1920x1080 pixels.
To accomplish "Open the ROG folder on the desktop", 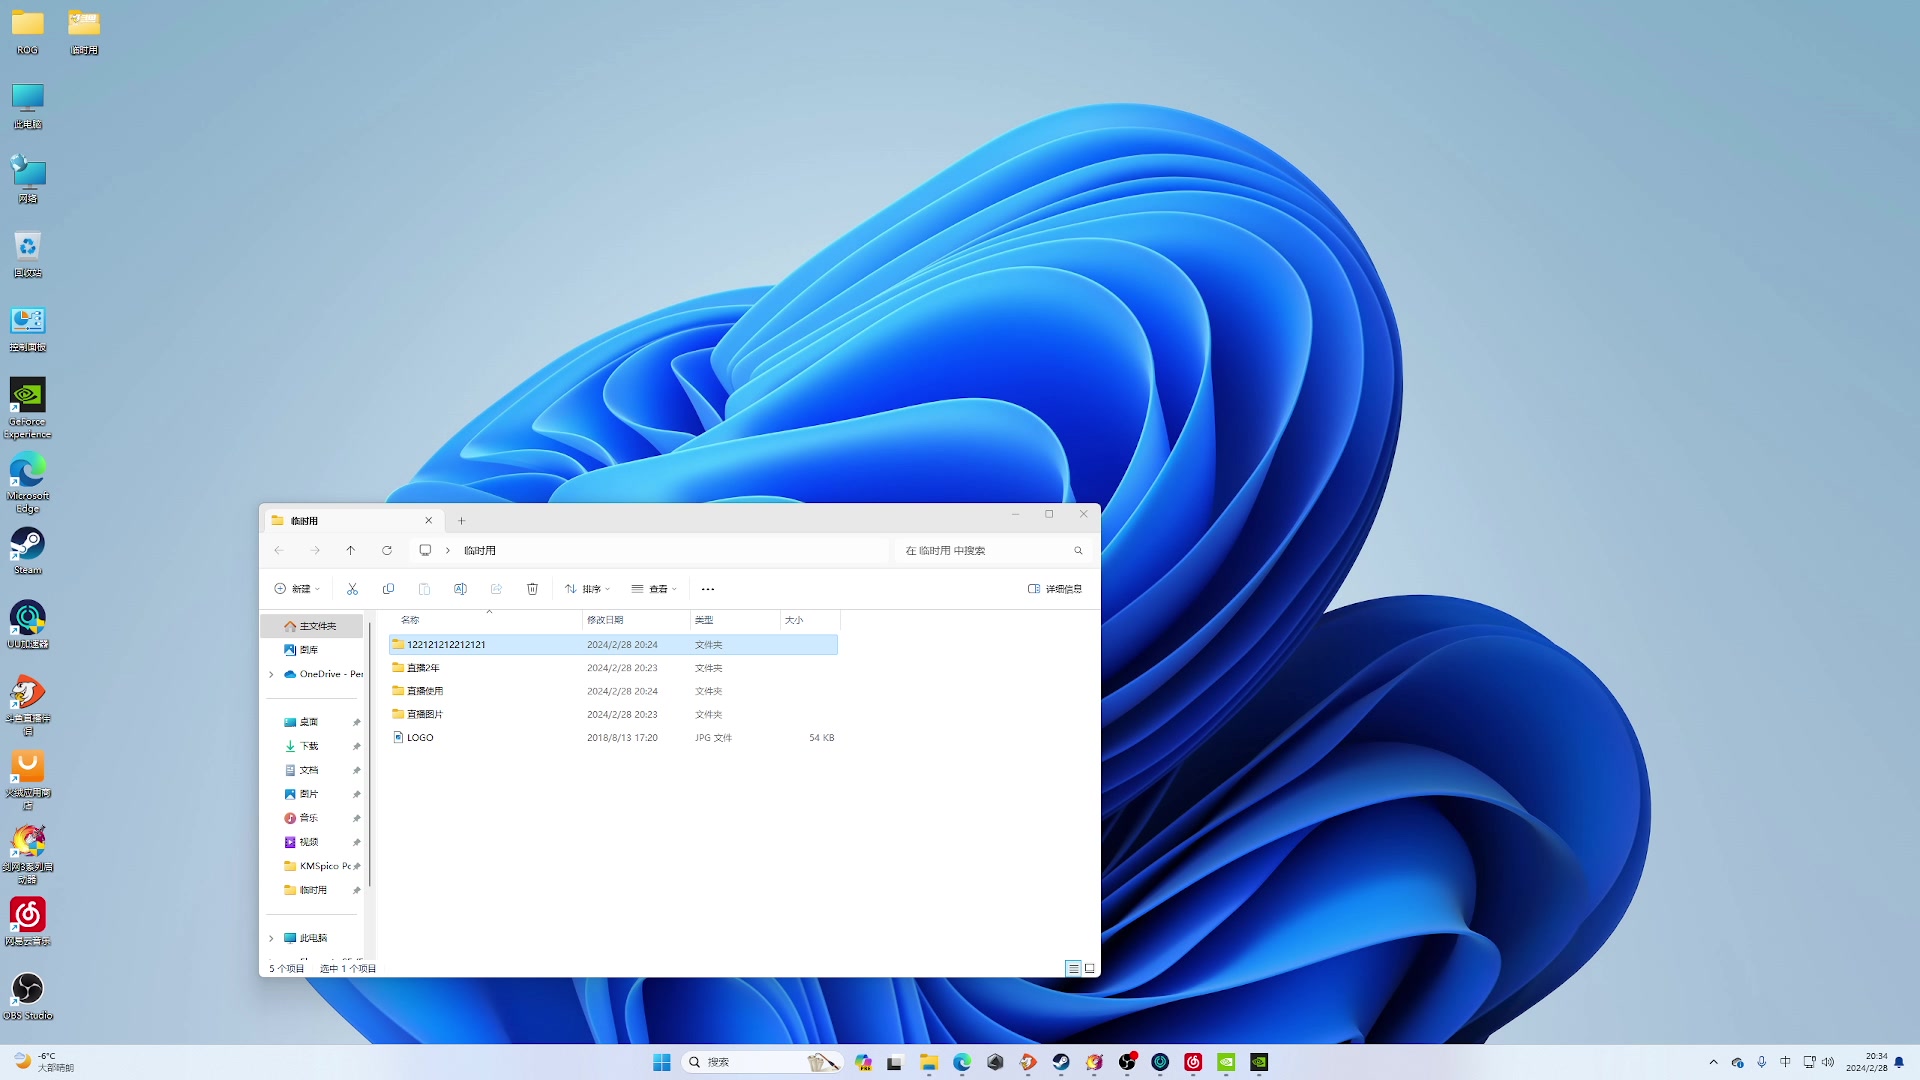I will [x=27, y=32].
